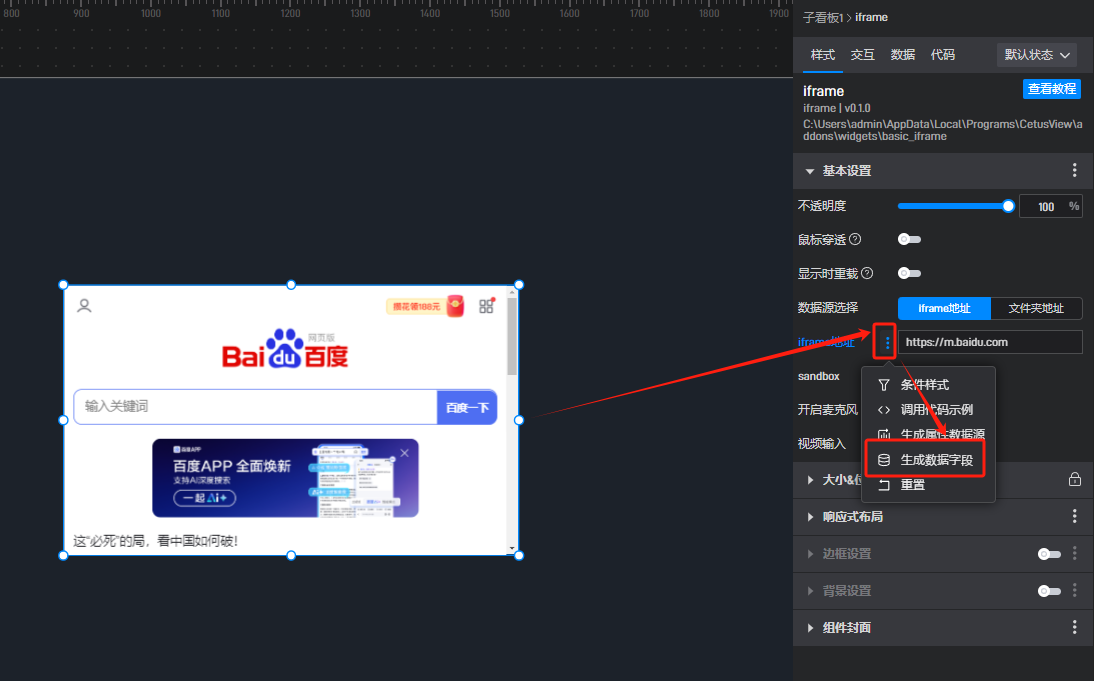The height and width of the screenshot is (681, 1094).
Task: Click the Baidu apps grid icon
Action: [x=486, y=306]
